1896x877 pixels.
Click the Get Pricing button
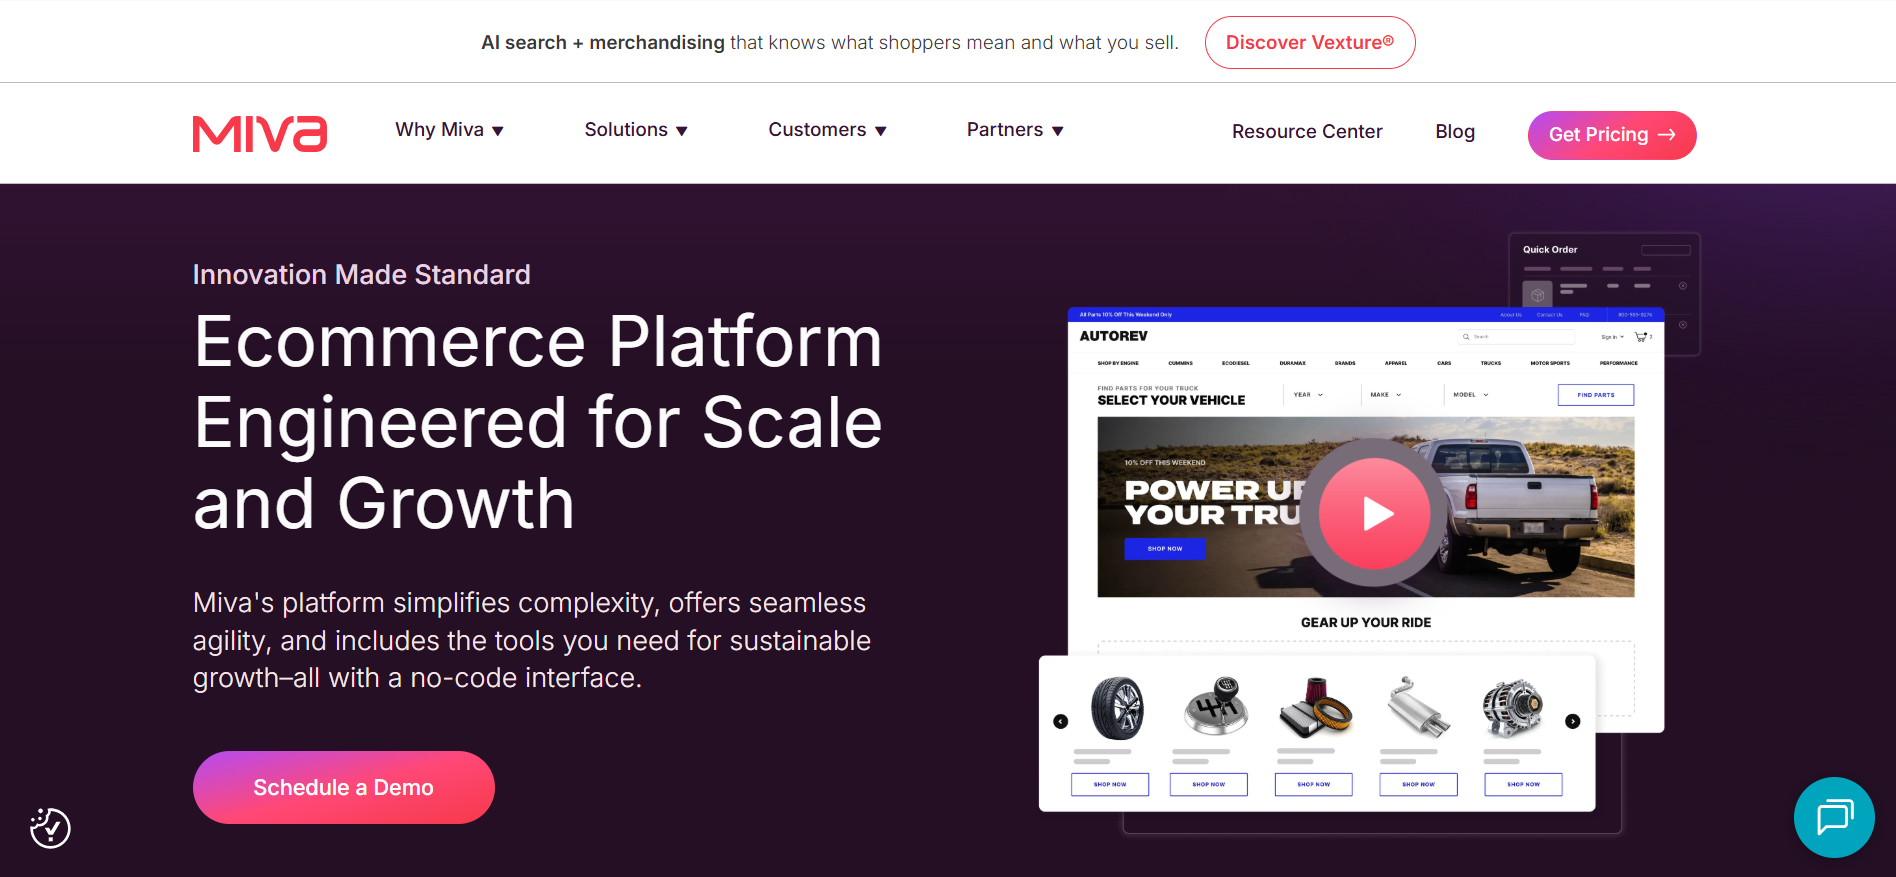(x=1611, y=135)
